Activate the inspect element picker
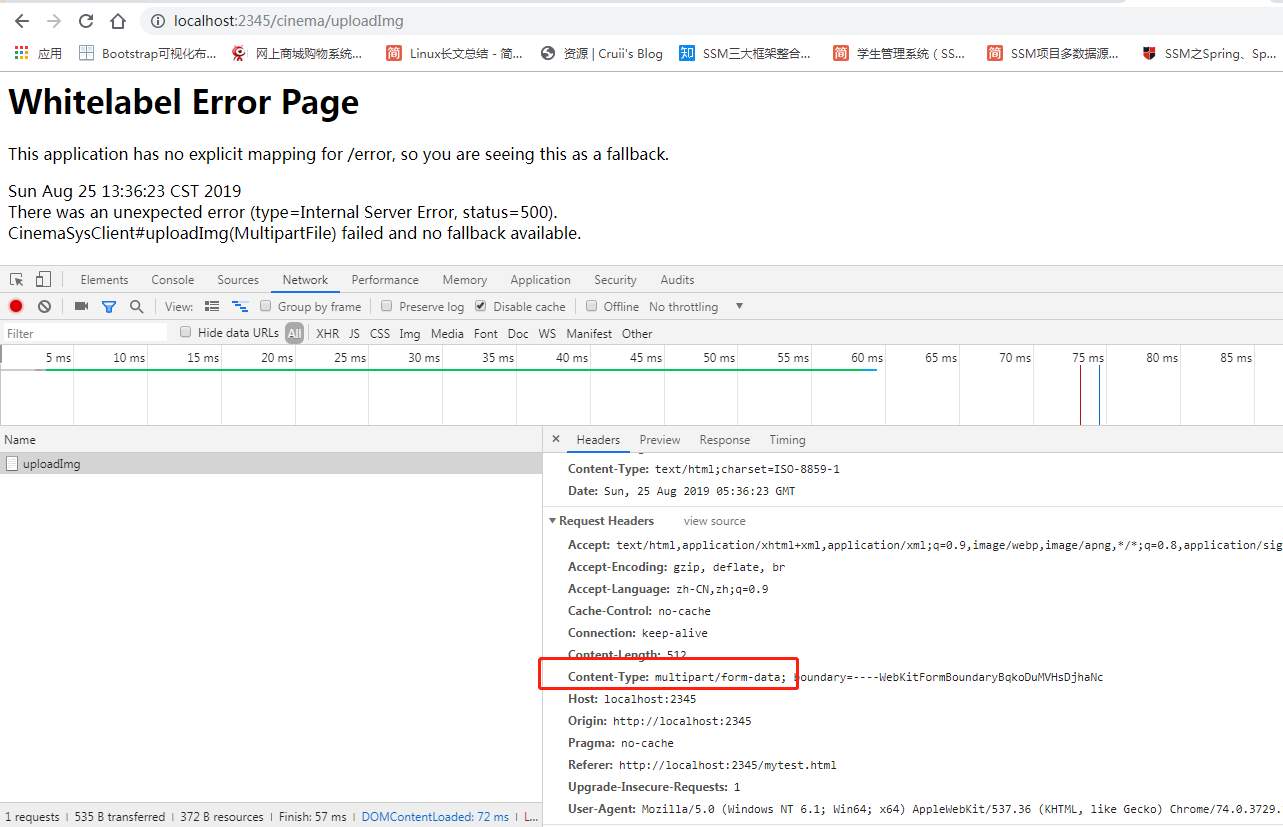Screen dimensions: 1283x827 [17, 280]
